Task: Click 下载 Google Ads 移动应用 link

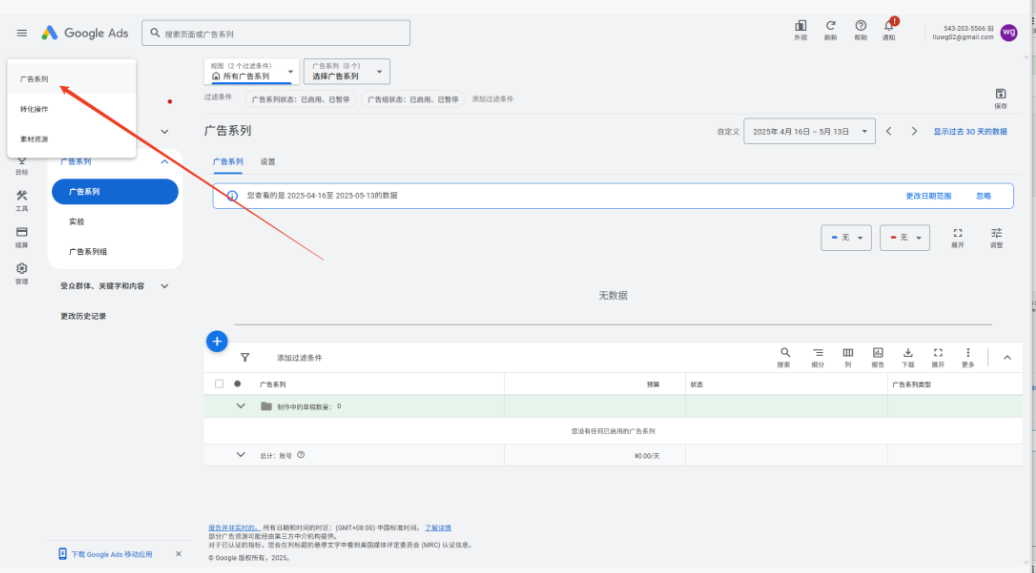Action: 112,554
